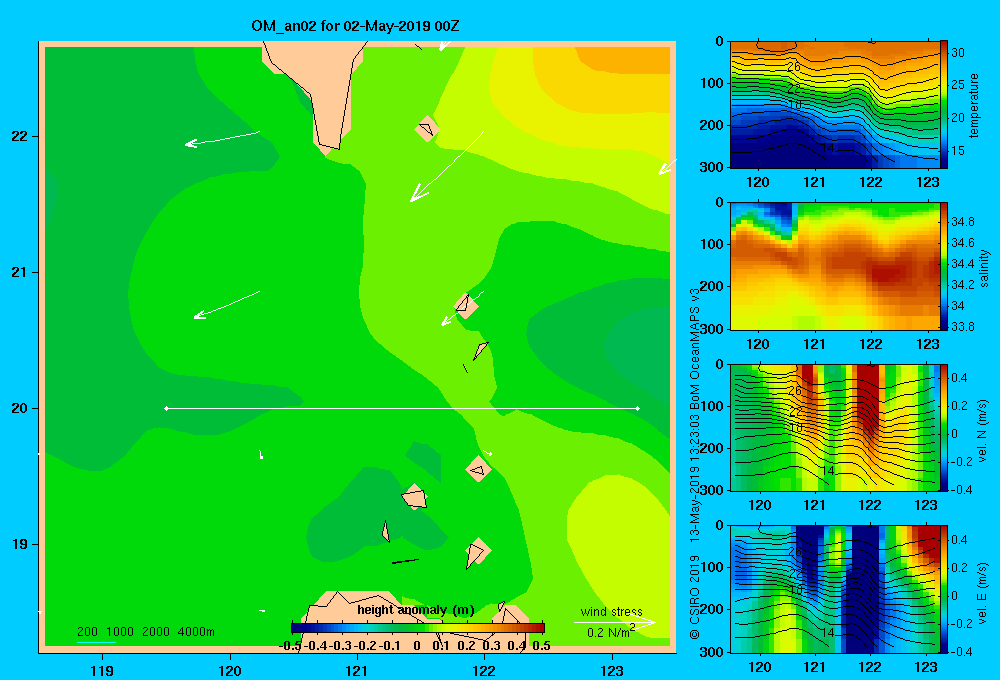Viewport: 1000px width, 680px height.
Task: Click the island near 121.9E 19N
Action: (477, 552)
